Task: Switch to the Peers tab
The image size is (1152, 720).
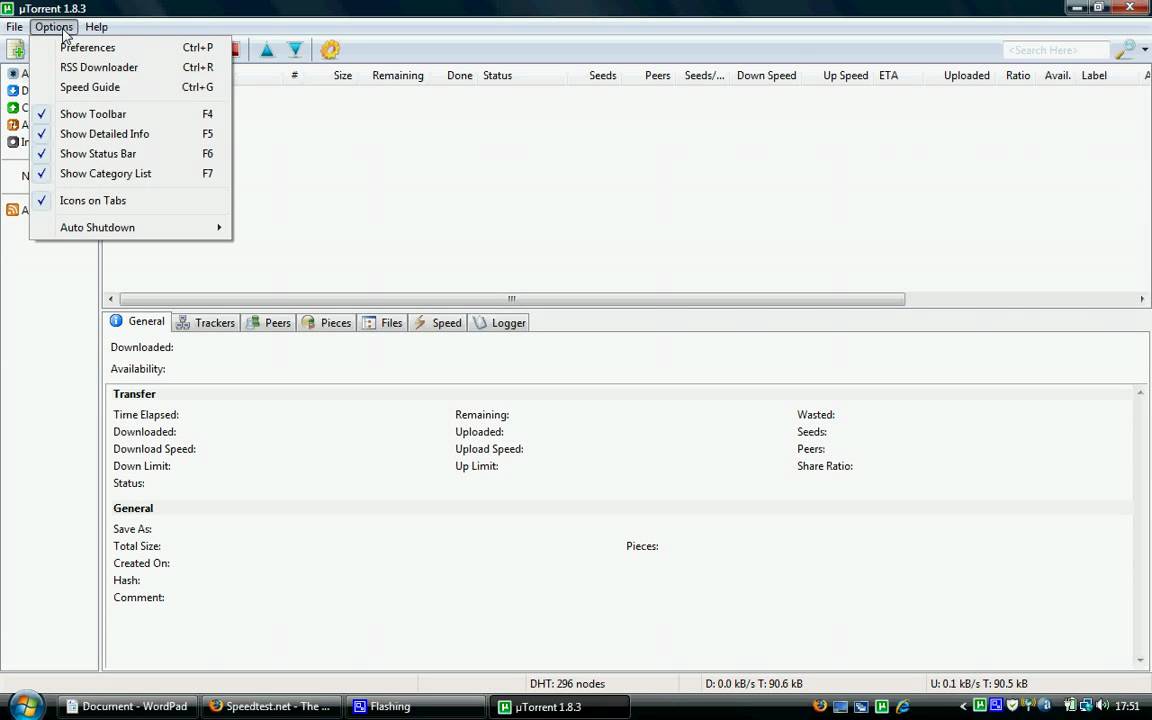Action: [x=269, y=323]
